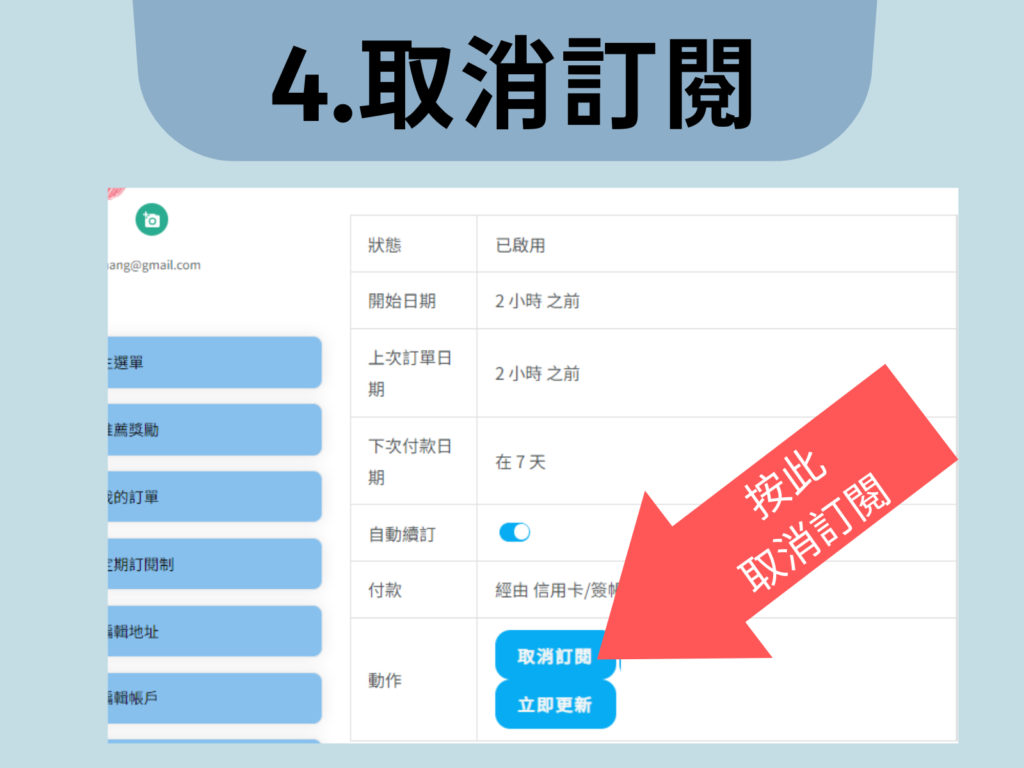
Task: Disable the 自動續訂 auto-renew switch
Action: pyautogui.click(x=514, y=533)
